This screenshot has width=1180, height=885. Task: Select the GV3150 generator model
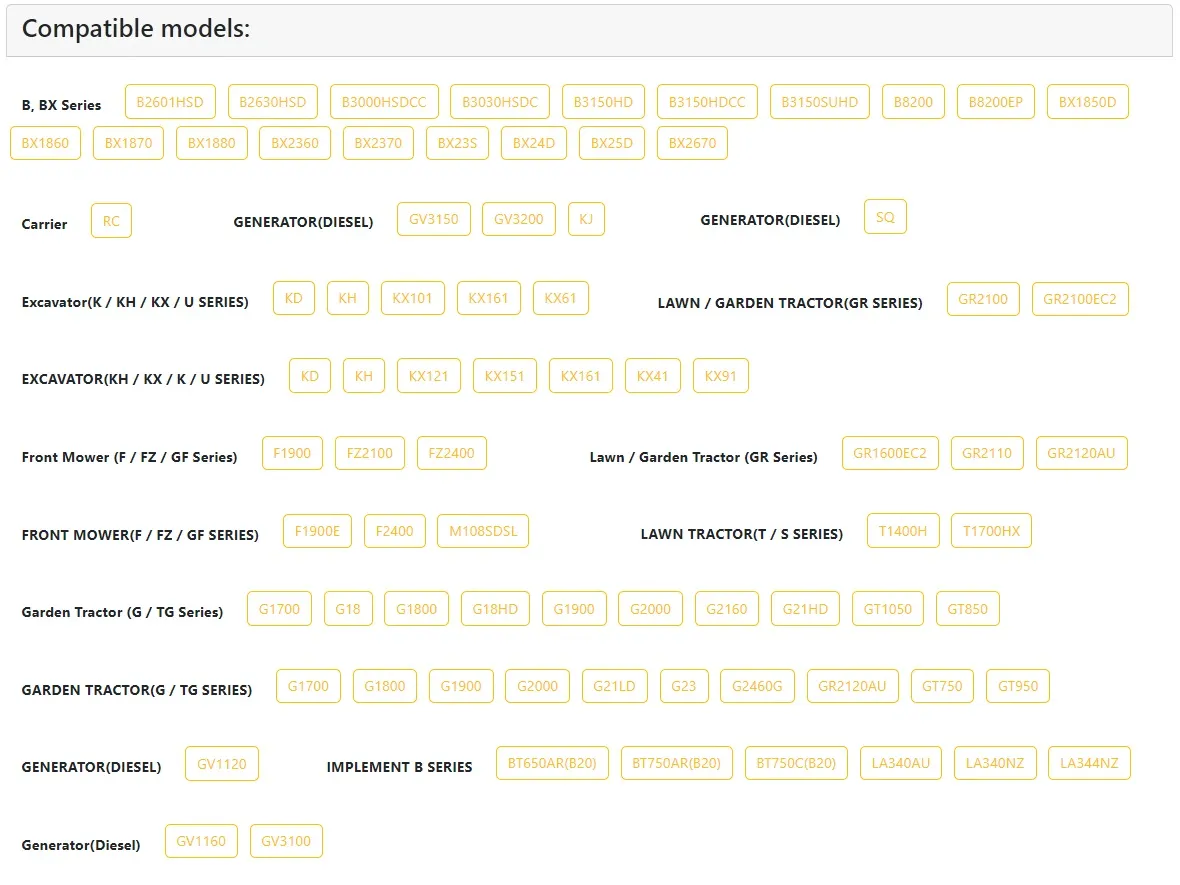[433, 219]
